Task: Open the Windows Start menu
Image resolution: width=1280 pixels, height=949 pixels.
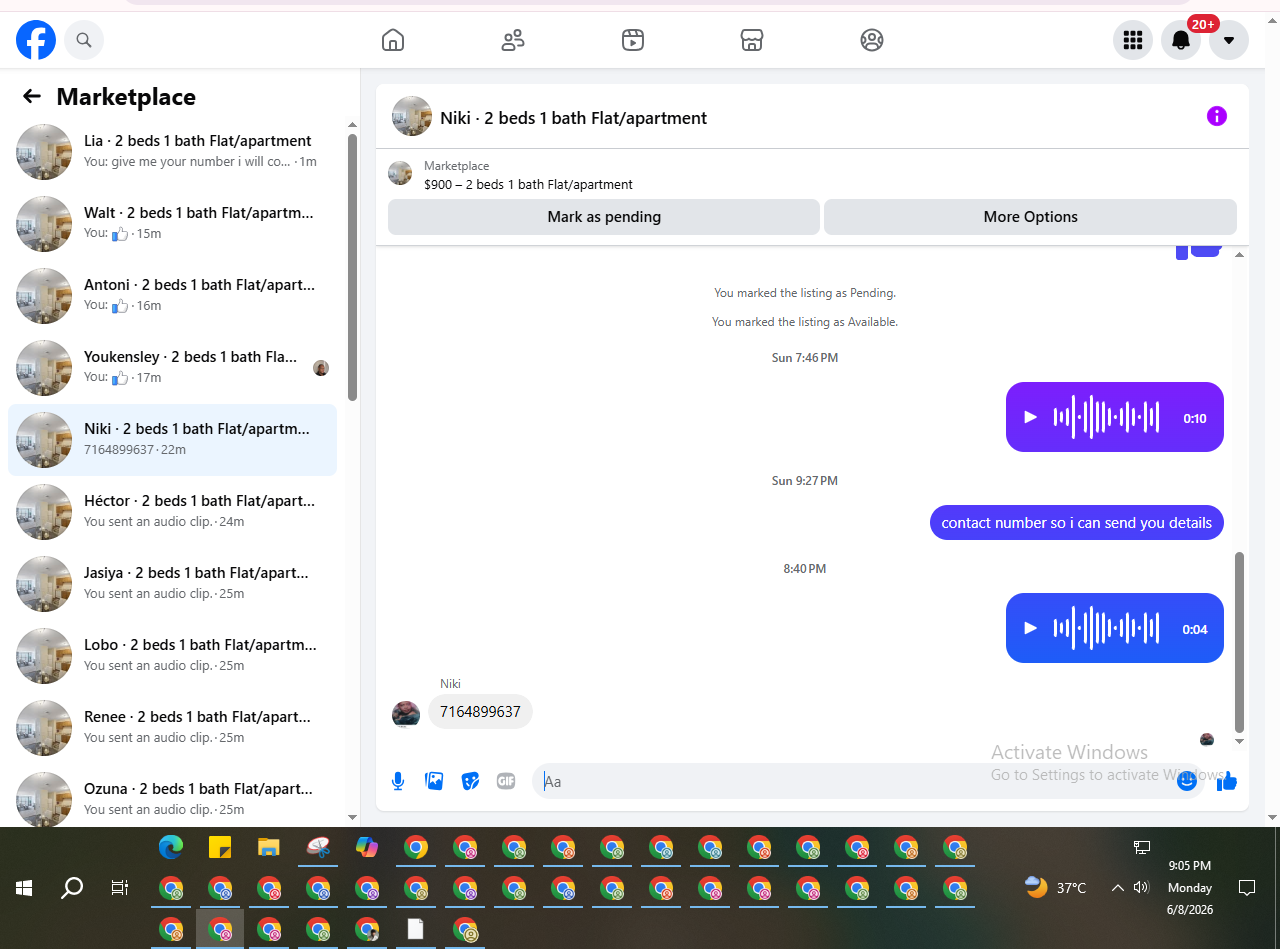Action: [x=24, y=888]
